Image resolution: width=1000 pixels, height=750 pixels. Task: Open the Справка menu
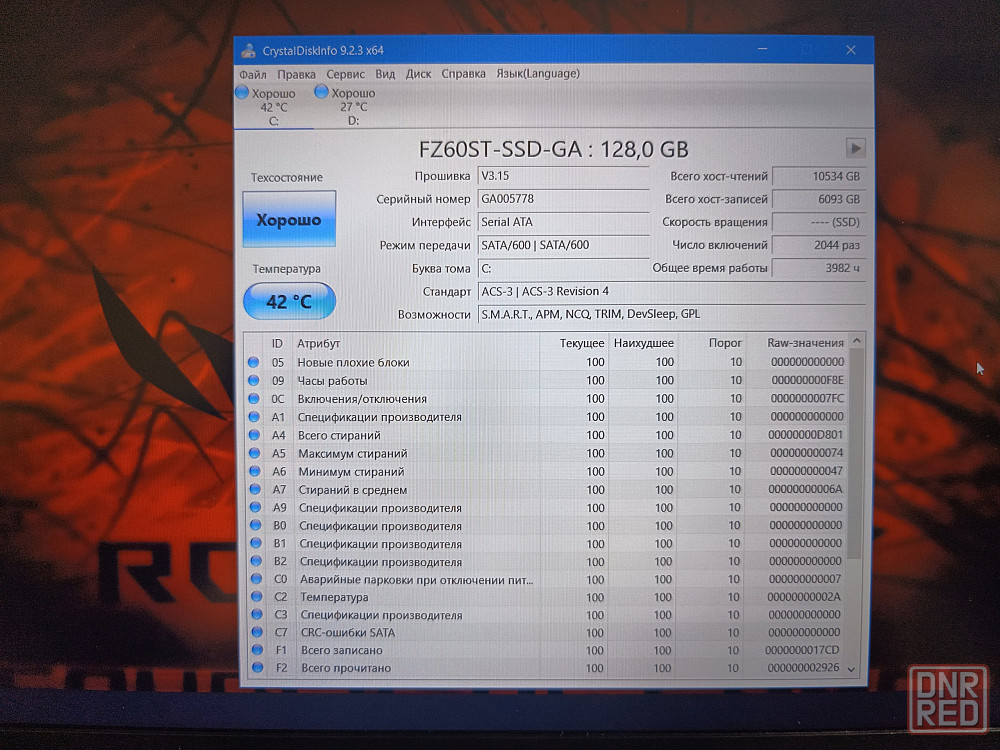click(464, 74)
